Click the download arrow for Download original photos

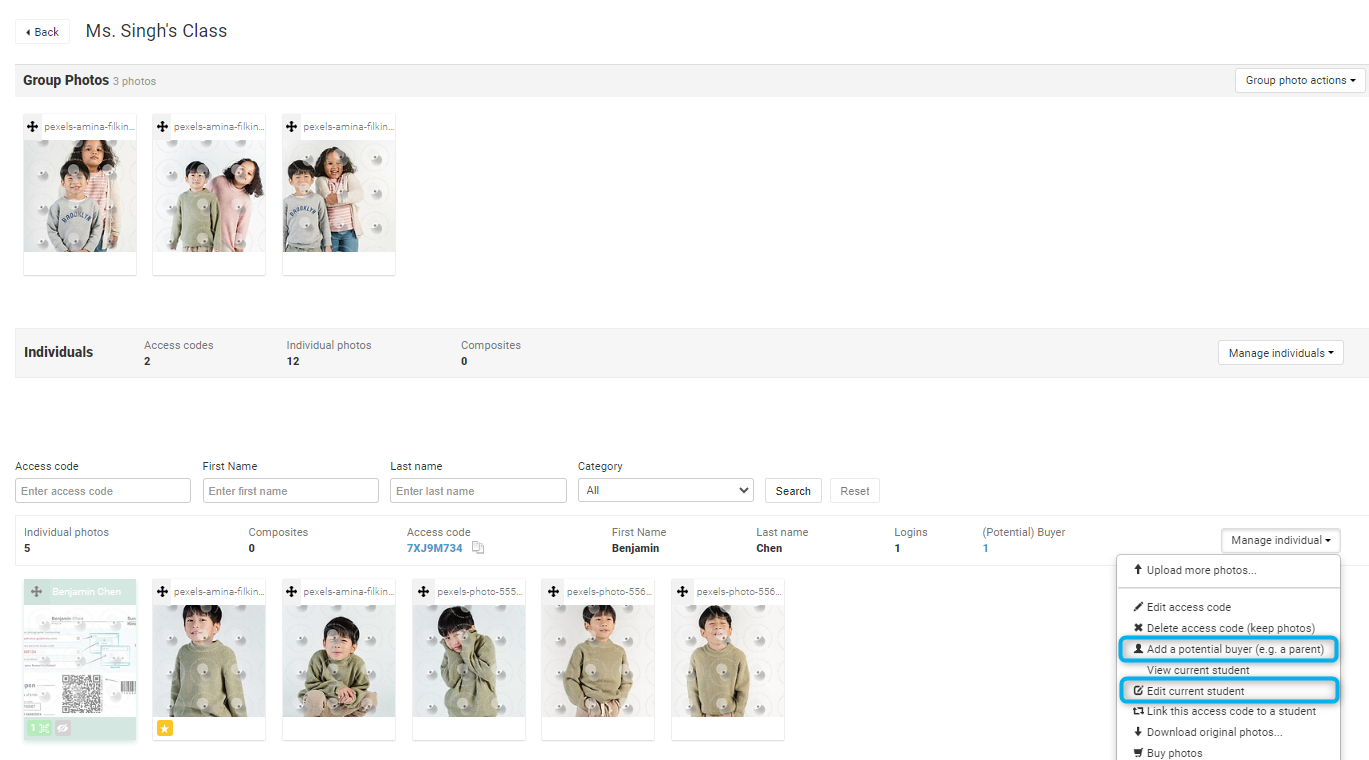click(x=1138, y=732)
